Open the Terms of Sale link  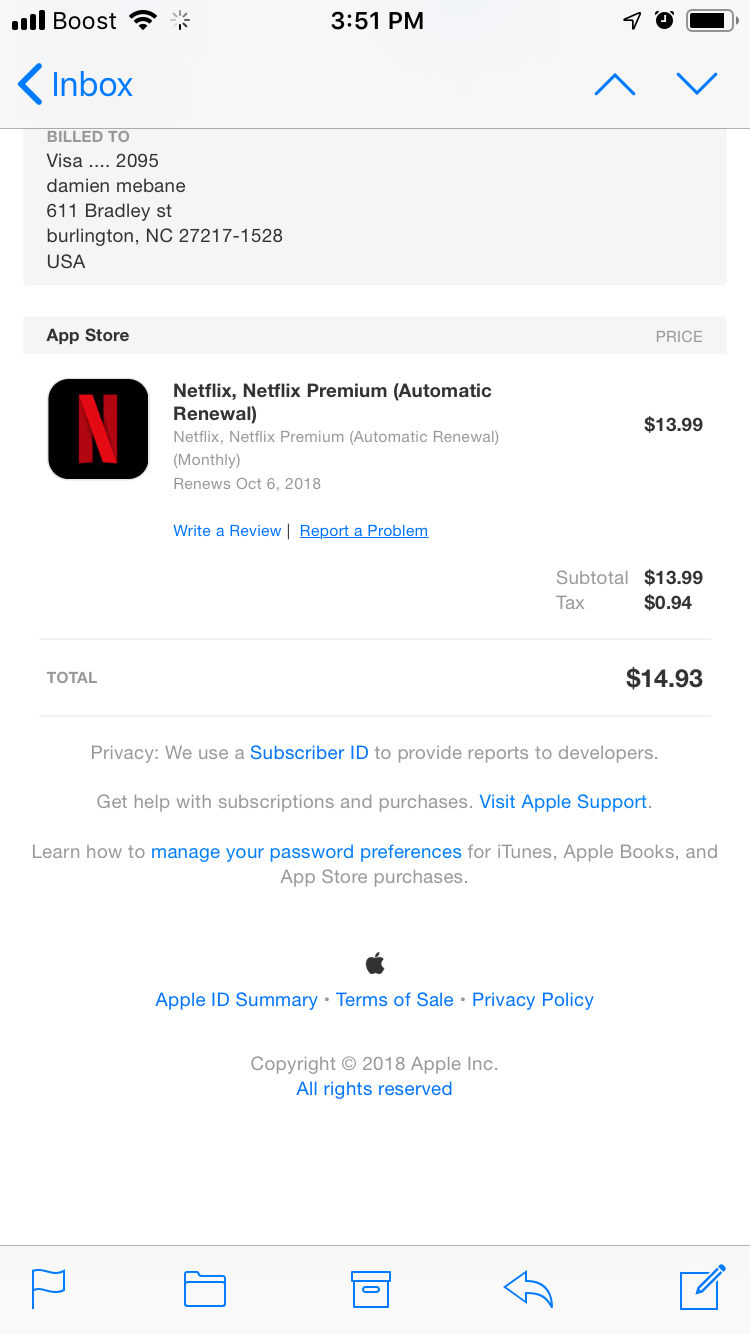395,1000
